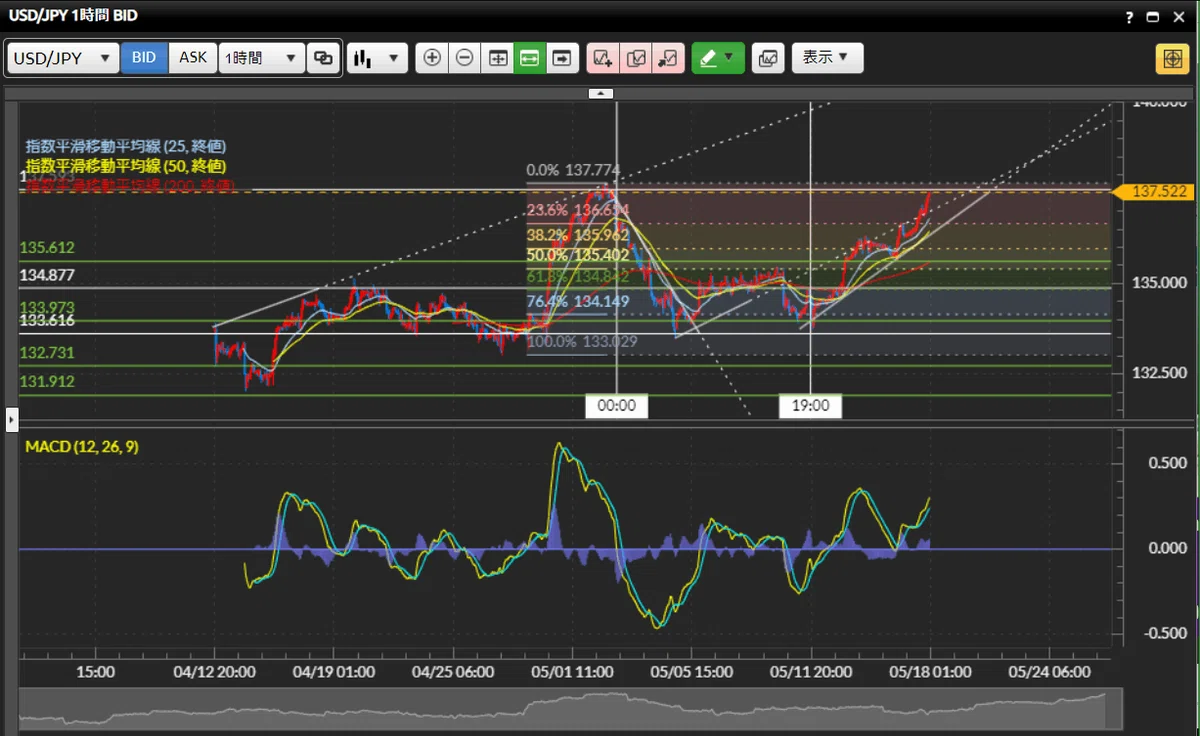Click the fit-all-directions chart icon

[x=497, y=58]
